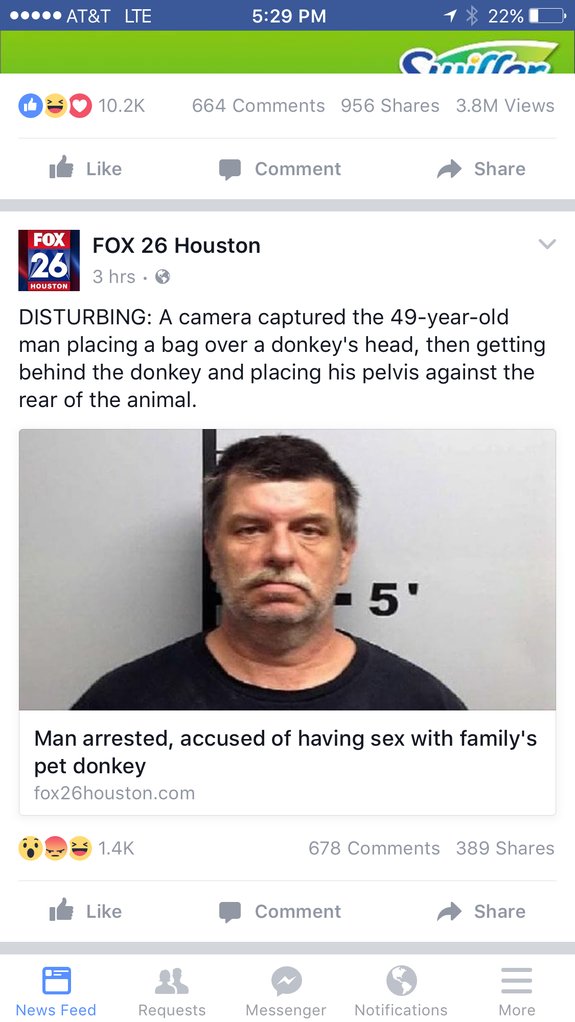Expand the post options chevron
The width and height of the screenshot is (575, 1022).
548,244
